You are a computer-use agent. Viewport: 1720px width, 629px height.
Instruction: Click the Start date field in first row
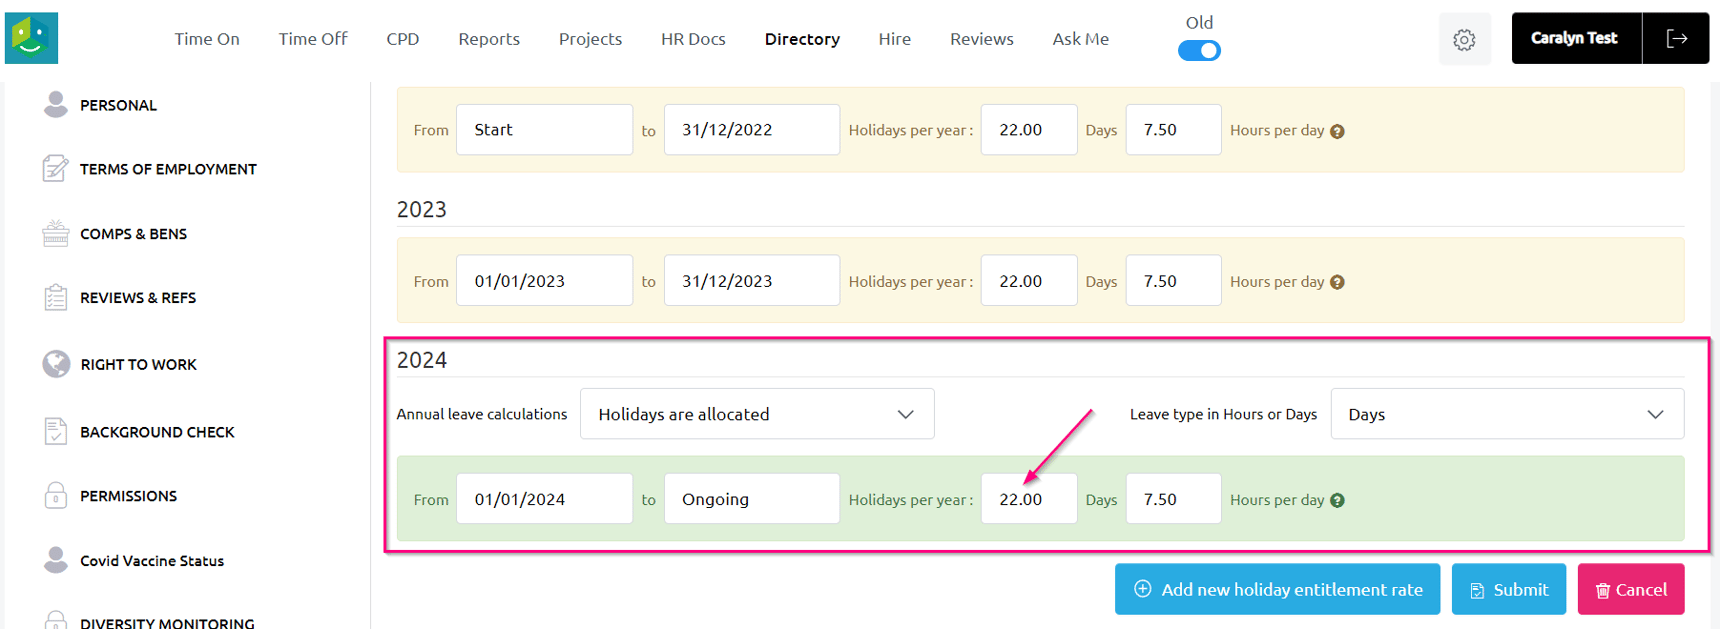pyautogui.click(x=544, y=130)
